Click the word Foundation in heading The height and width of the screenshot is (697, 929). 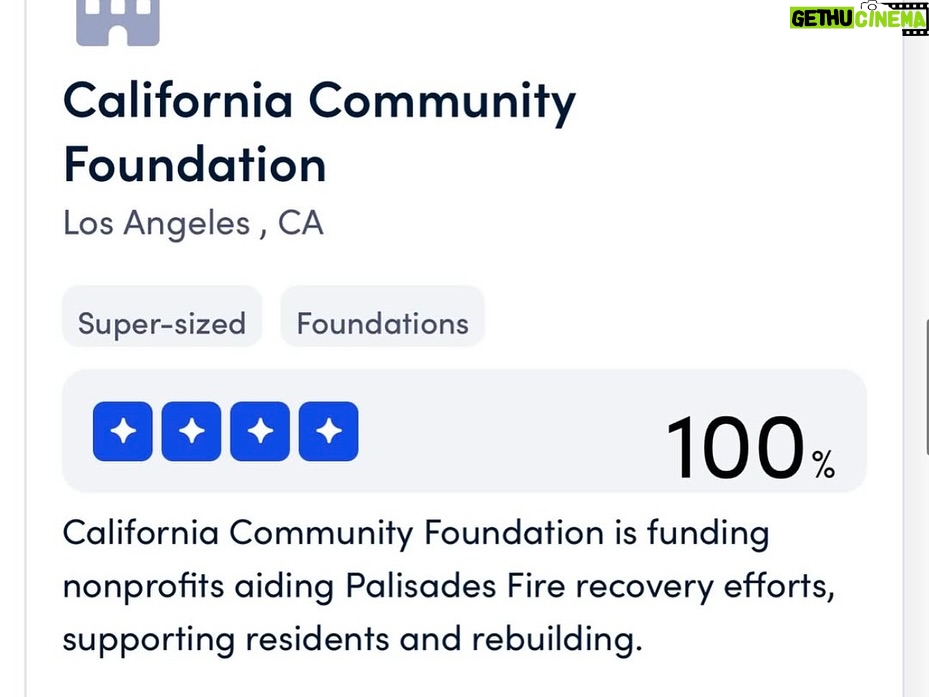point(195,164)
